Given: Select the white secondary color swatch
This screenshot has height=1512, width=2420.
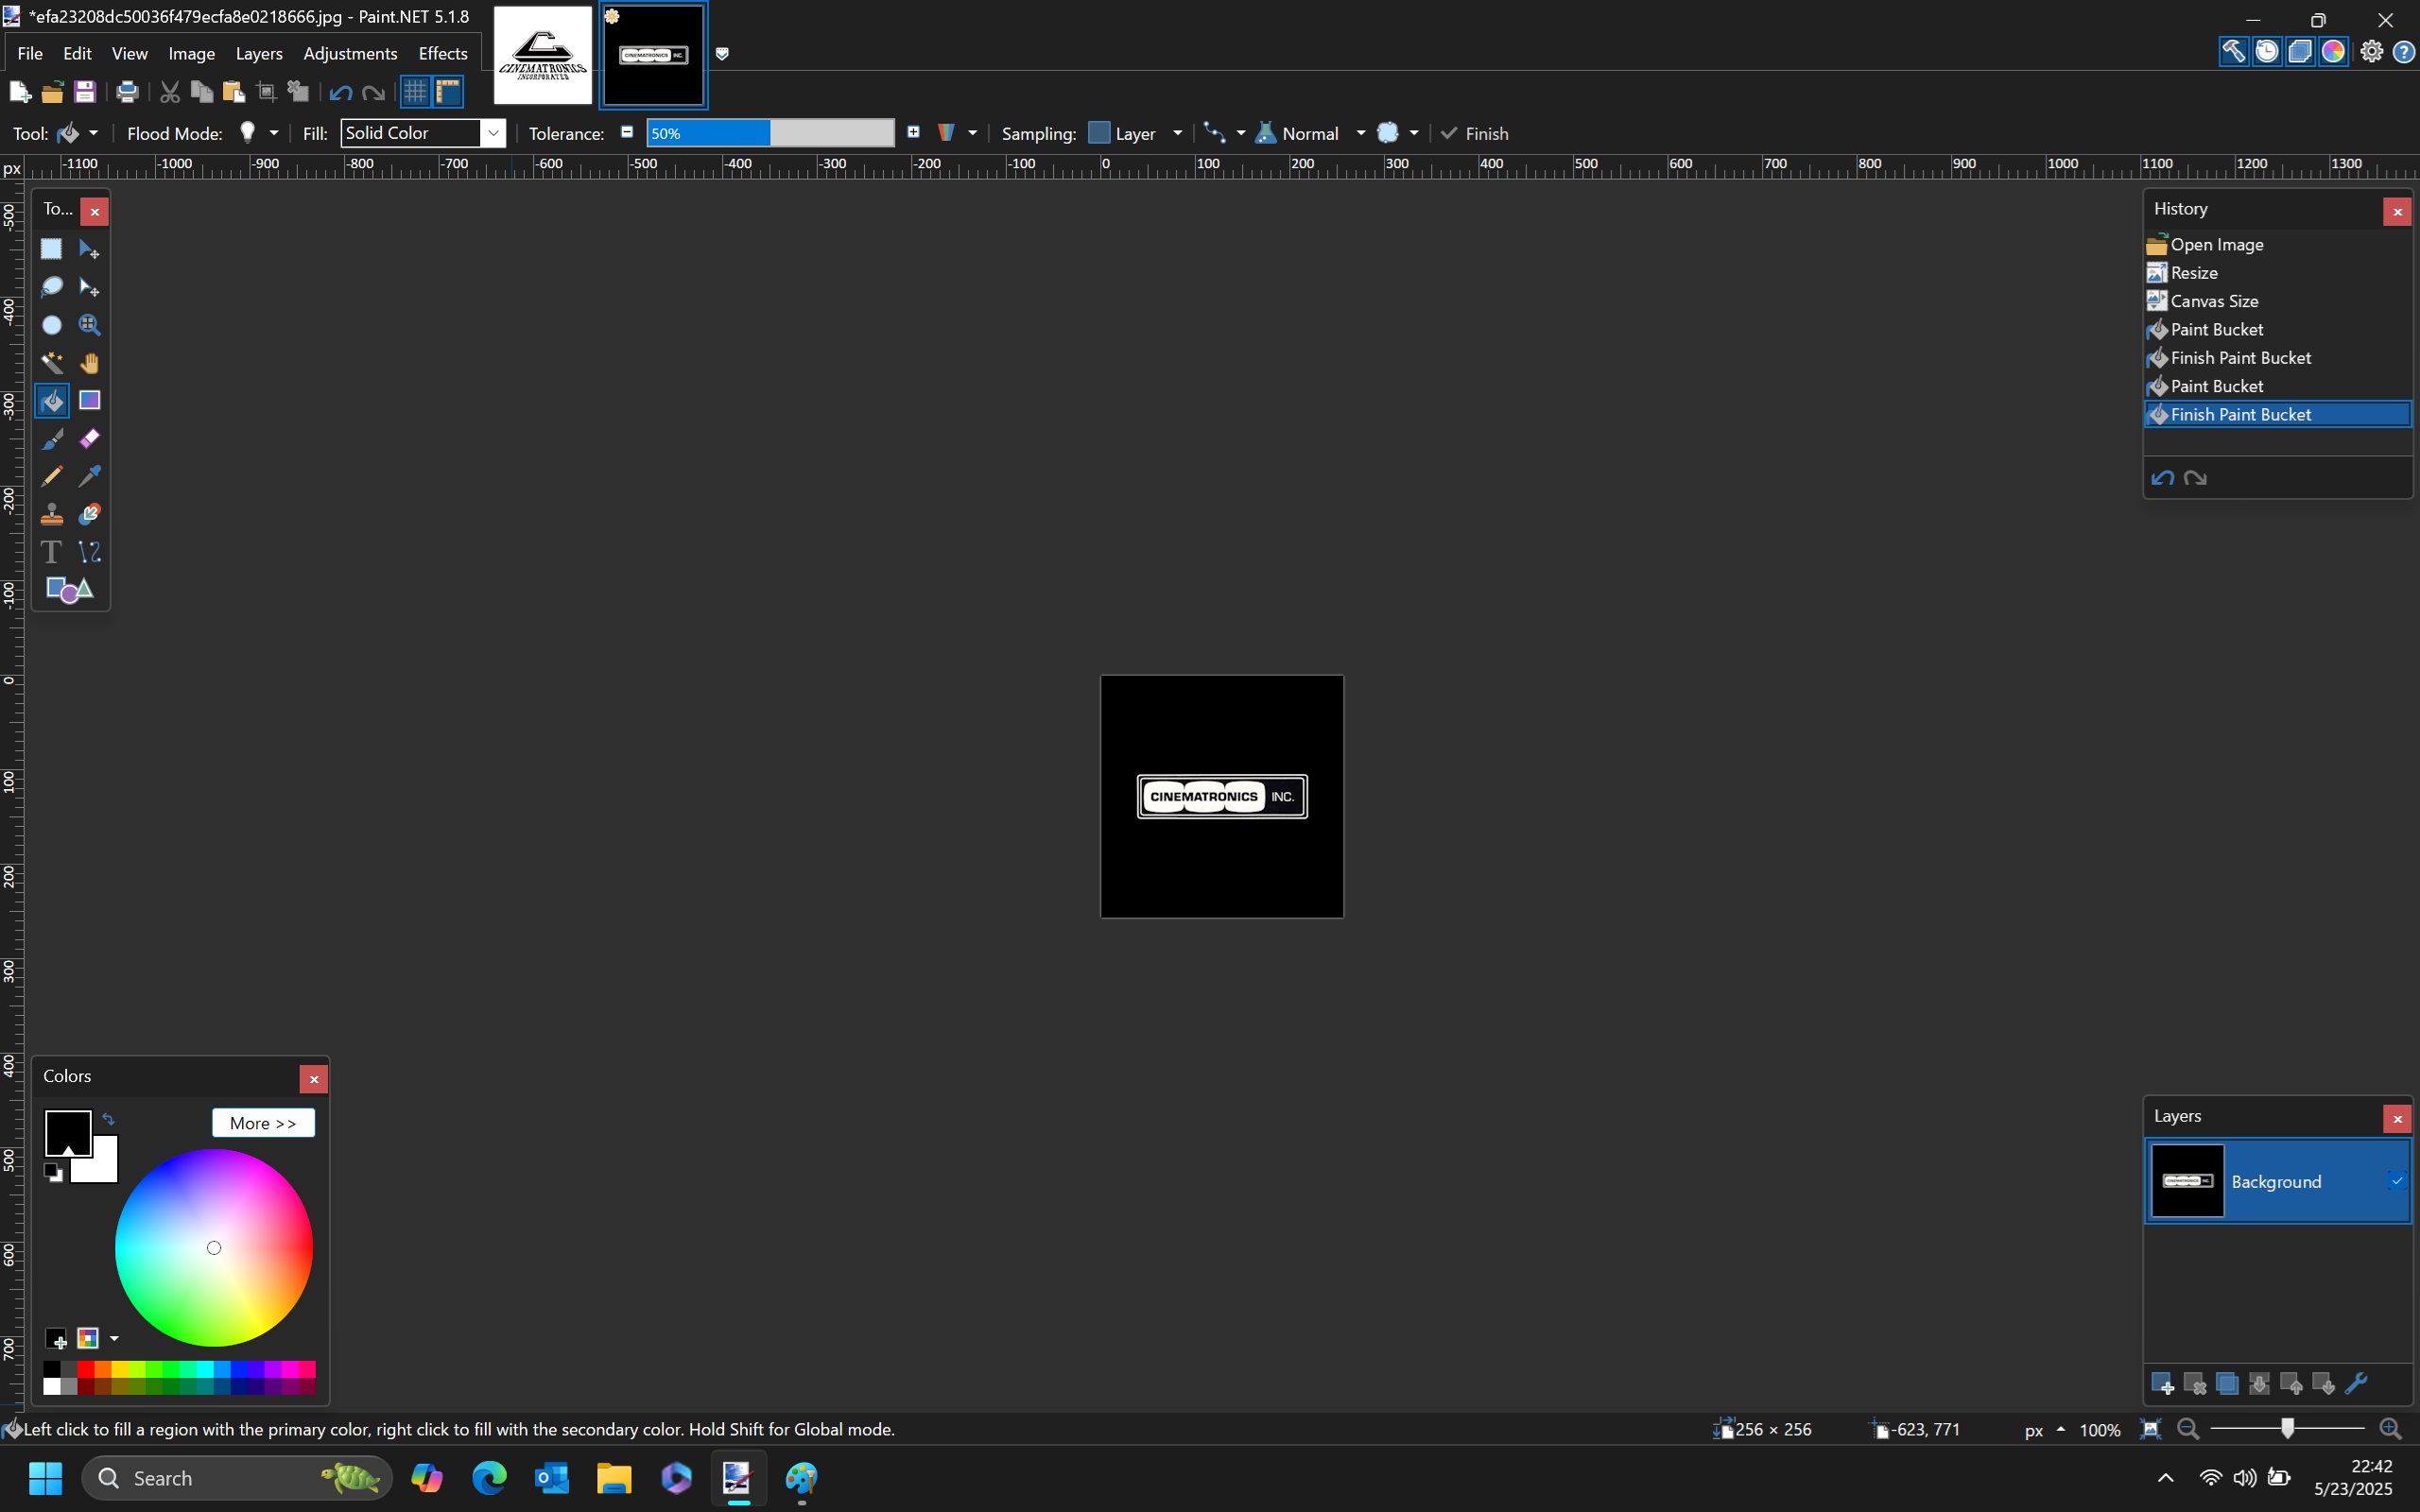Looking at the screenshot, I should (x=104, y=1168).
